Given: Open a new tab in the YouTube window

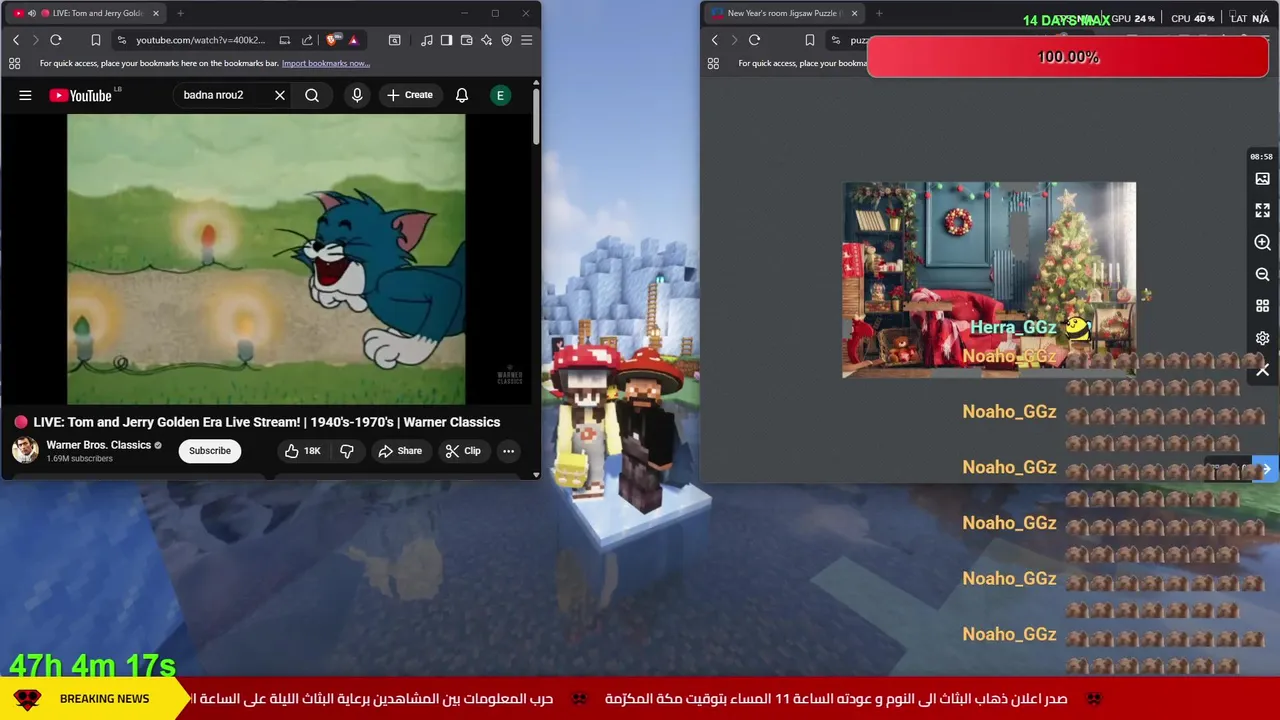Looking at the screenshot, I should 180,13.
